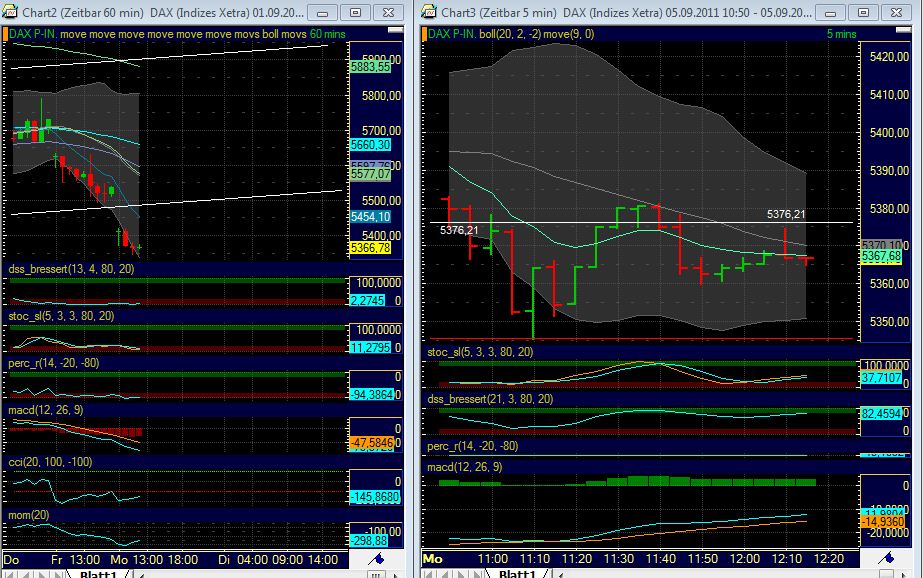Image resolution: width=923 pixels, height=578 pixels.
Task: Select dss_bressert(21, 3, 80, 20) indicator label
Action: click(490, 399)
